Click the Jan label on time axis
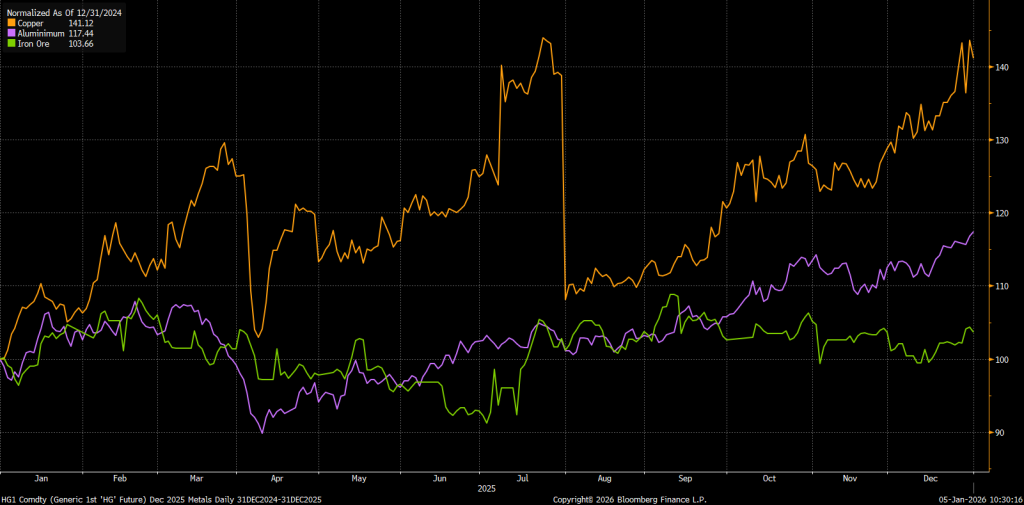Screen dimensions: 1024x505 click(41, 479)
